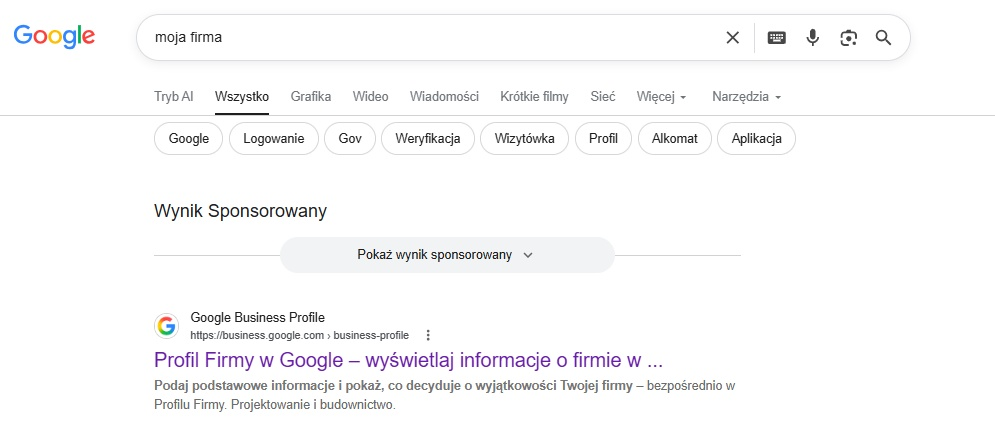Expand the Więcej dropdown

click(662, 97)
